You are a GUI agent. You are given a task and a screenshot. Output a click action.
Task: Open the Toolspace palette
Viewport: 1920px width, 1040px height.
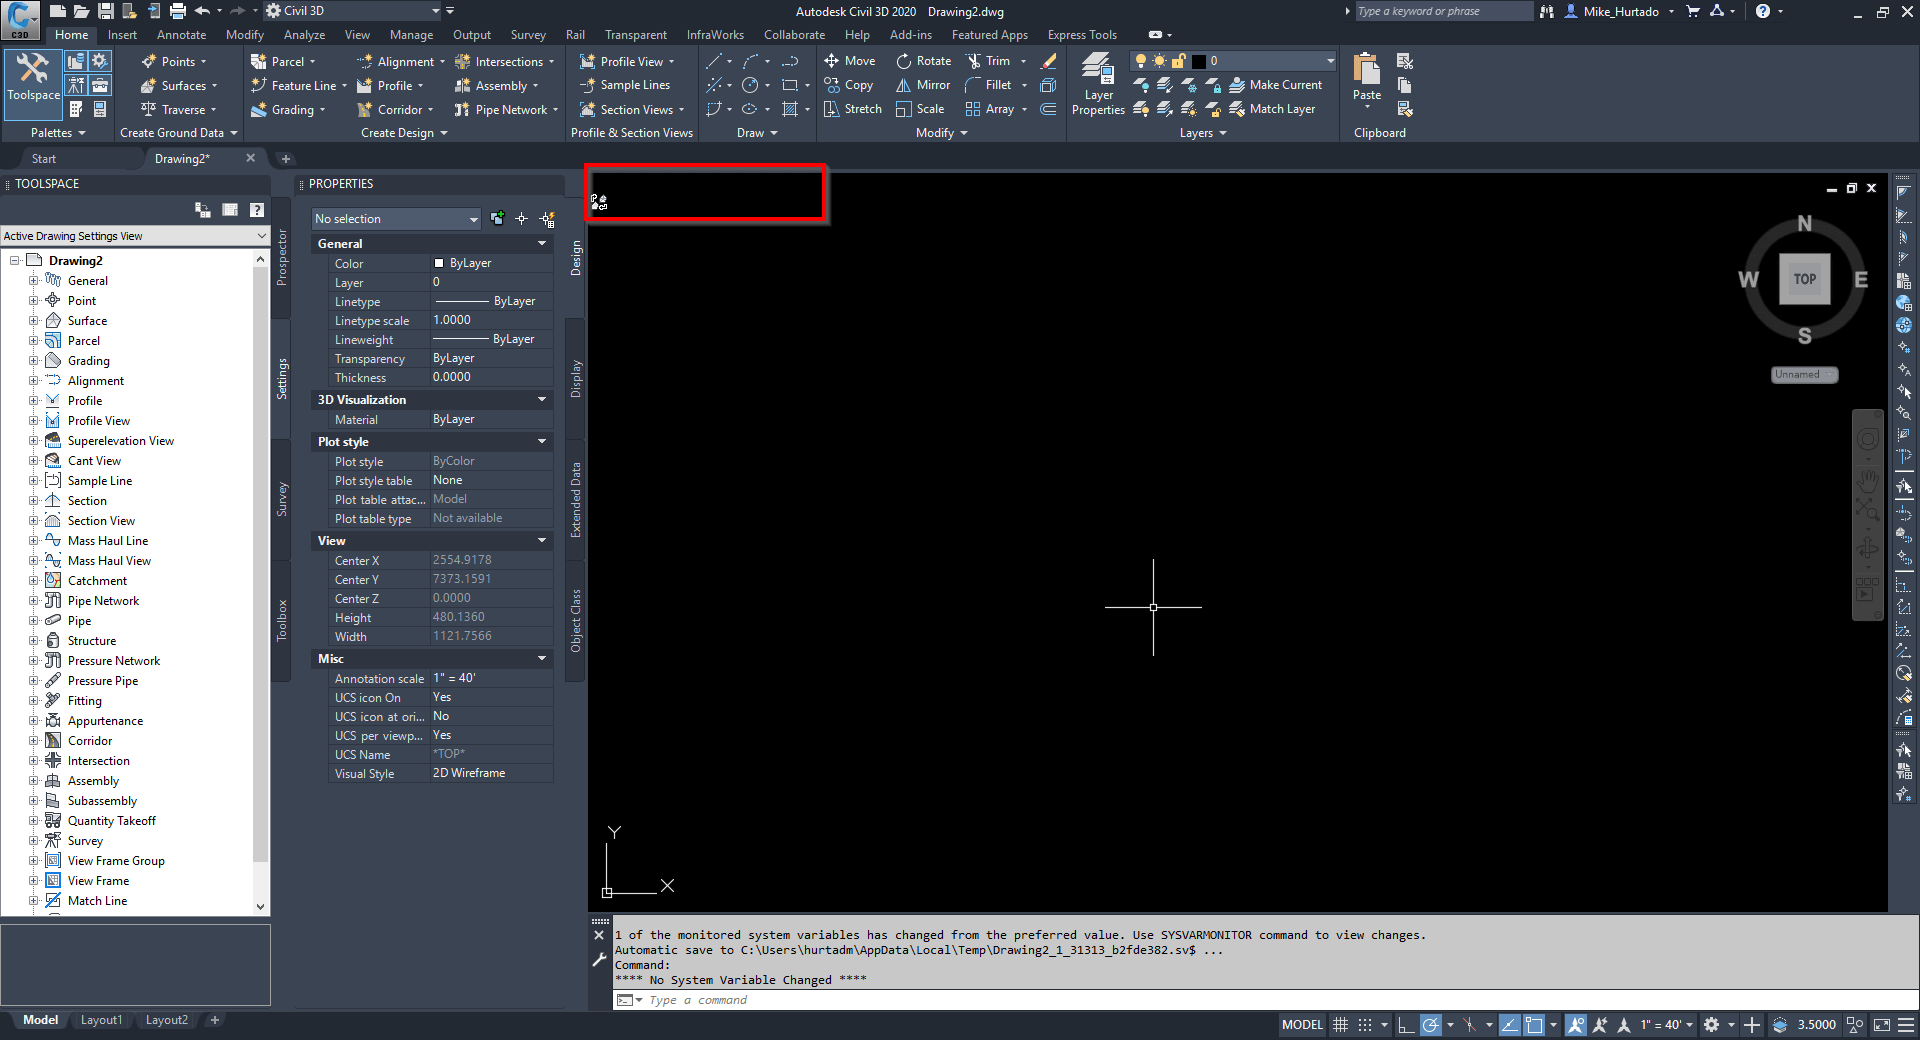(x=33, y=85)
